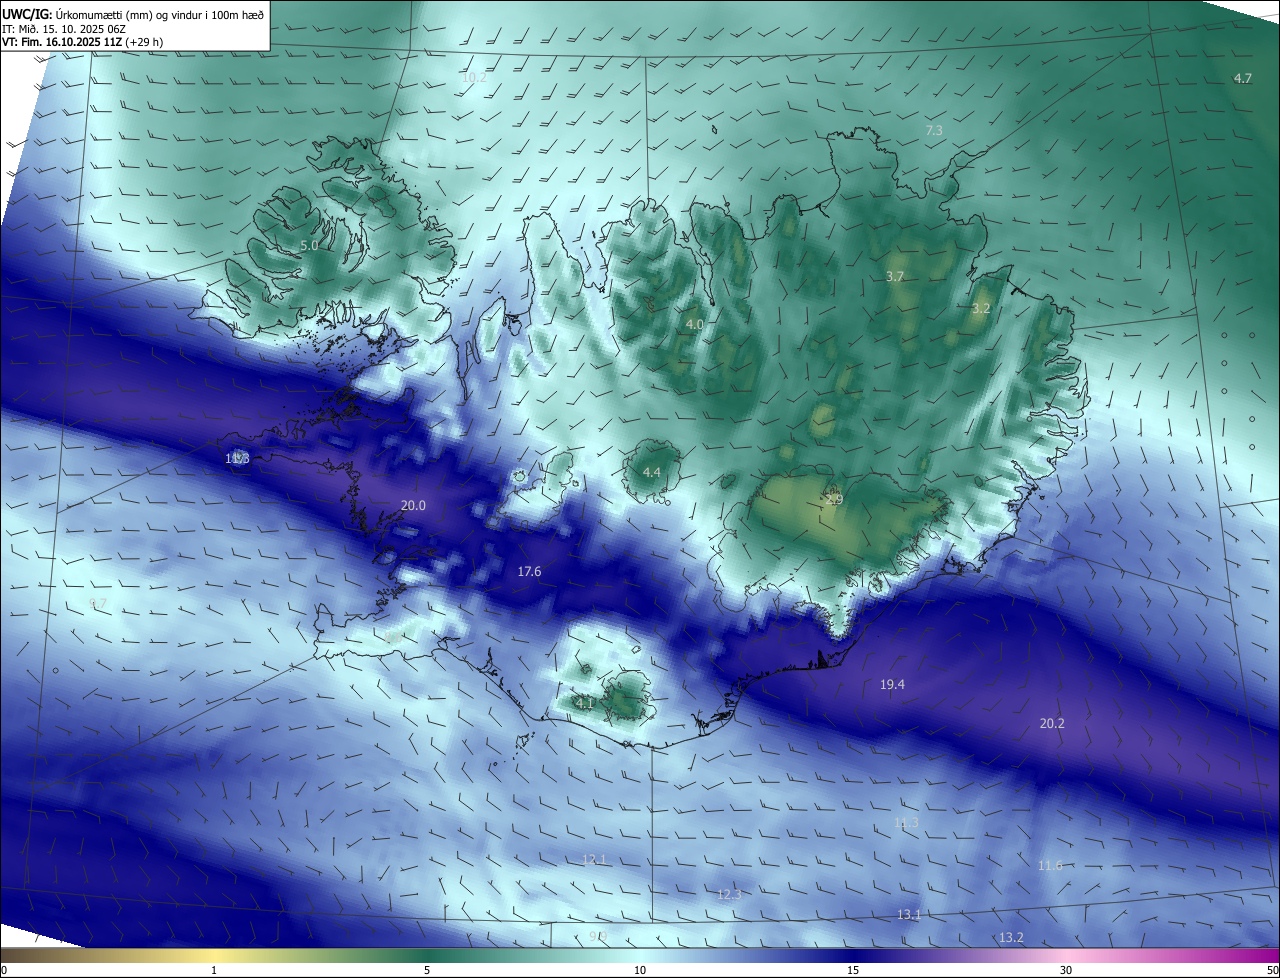Click the 13.1 value label

point(908,915)
